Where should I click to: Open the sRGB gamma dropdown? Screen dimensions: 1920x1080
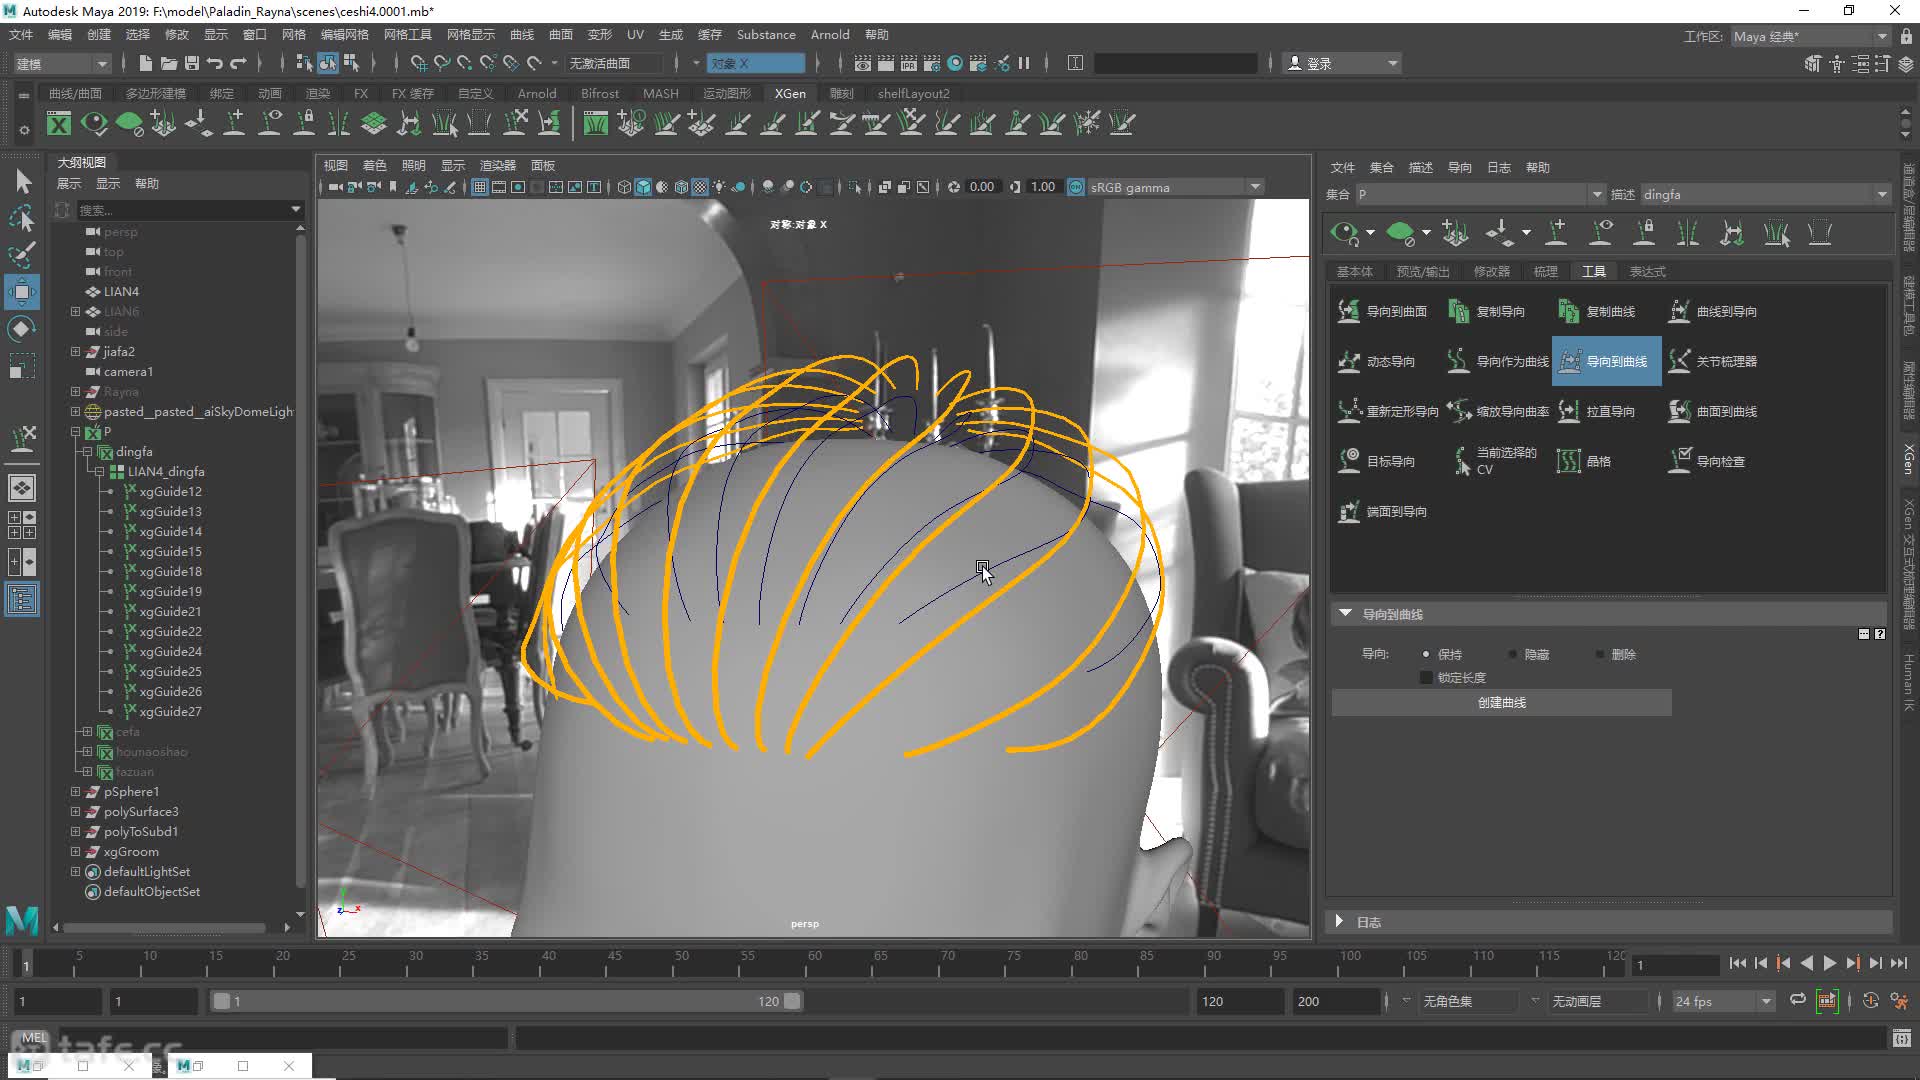[1175, 187]
